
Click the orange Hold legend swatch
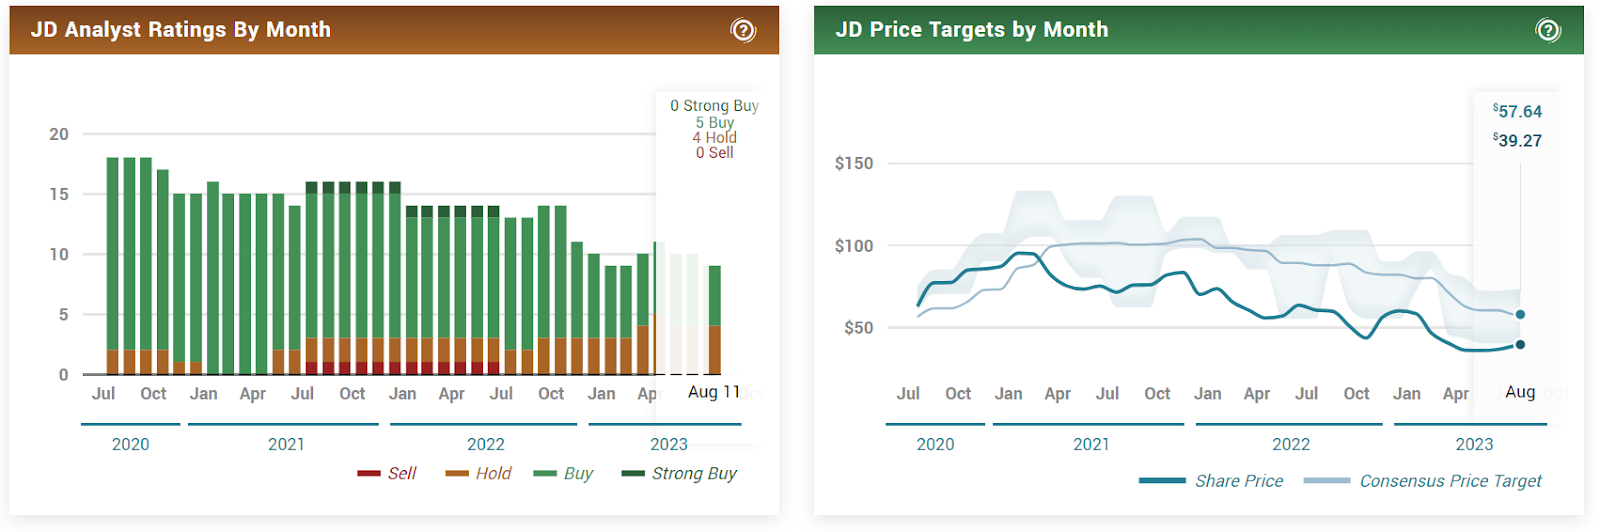click(x=457, y=473)
